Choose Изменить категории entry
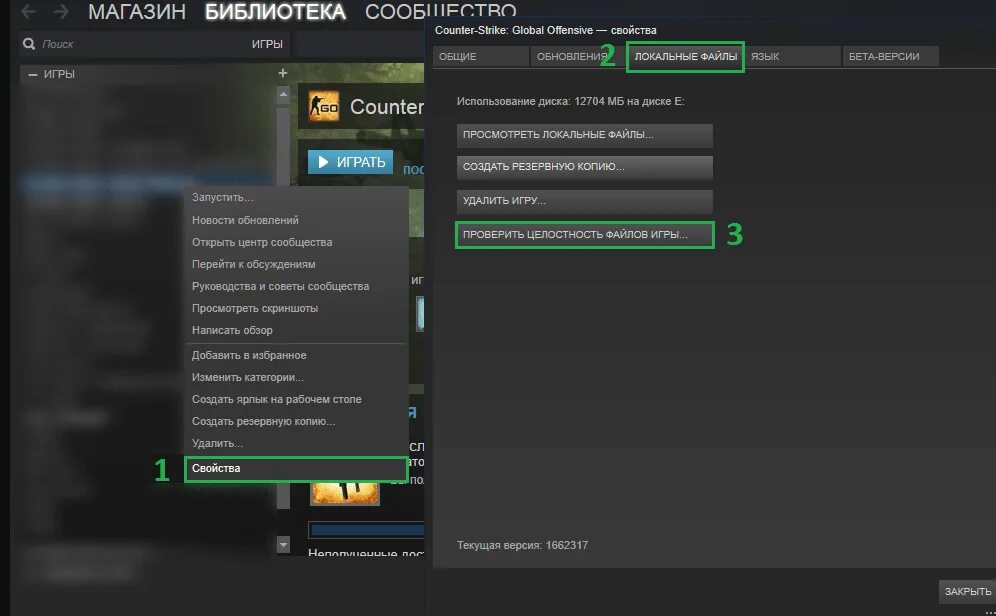996x616 pixels. (x=296, y=377)
